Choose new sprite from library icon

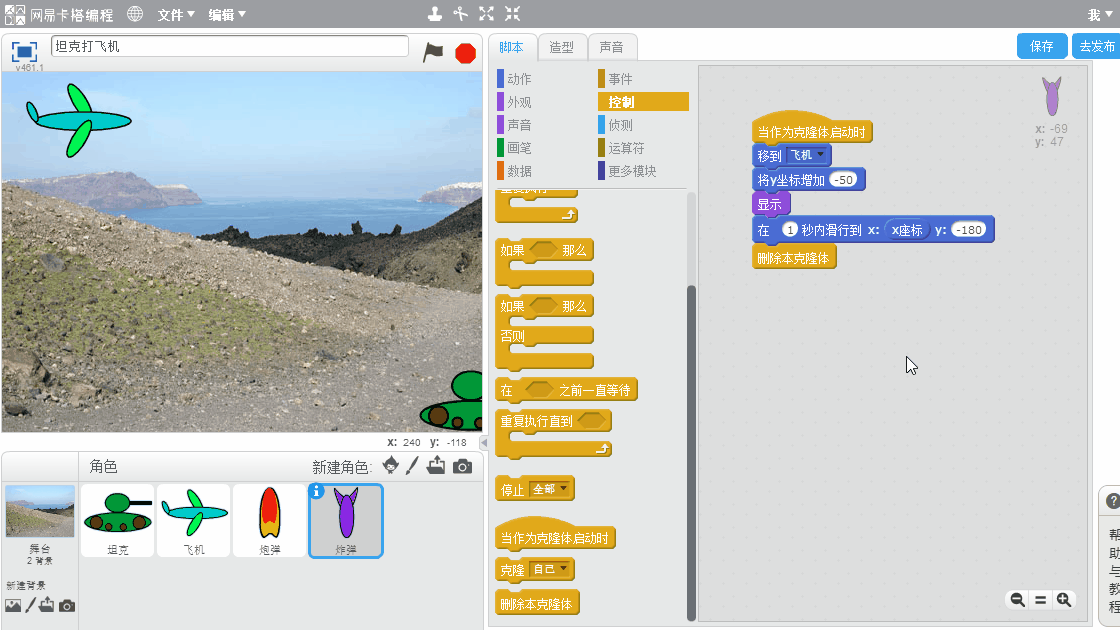pos(390,466)
